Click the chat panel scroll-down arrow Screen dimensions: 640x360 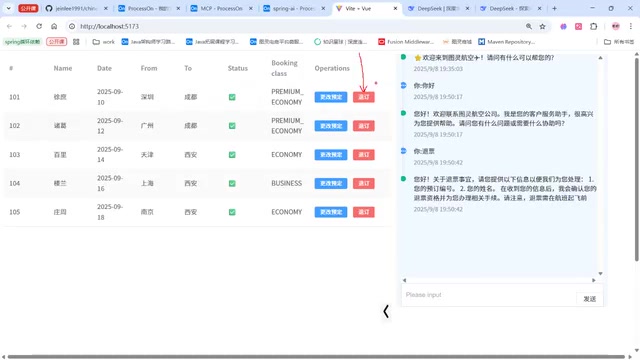click(x=600, y=273)
